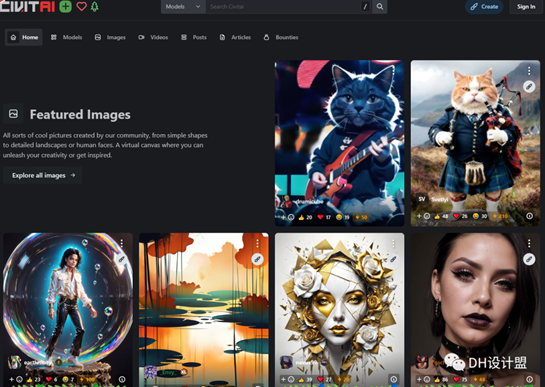
Task: Select the Home tab
Action: pos(24,37)
